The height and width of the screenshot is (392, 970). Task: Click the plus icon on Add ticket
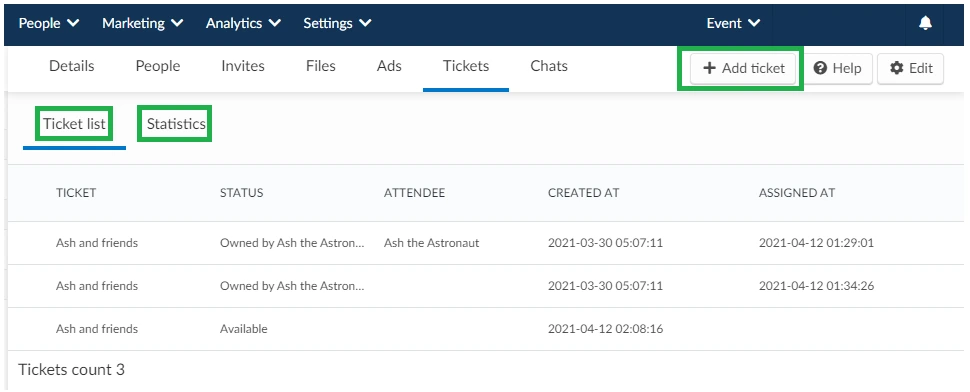(x=710, y=68)
